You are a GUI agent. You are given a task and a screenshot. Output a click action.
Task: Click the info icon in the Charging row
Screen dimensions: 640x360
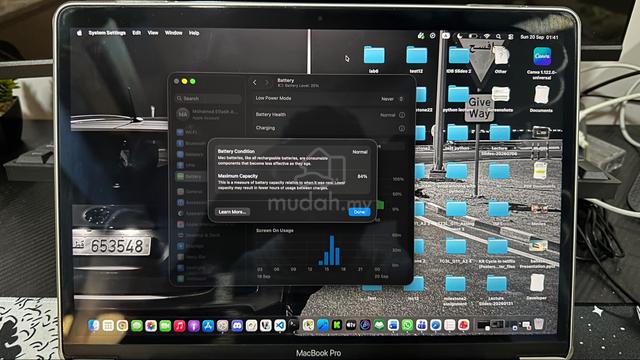point(402,128)
